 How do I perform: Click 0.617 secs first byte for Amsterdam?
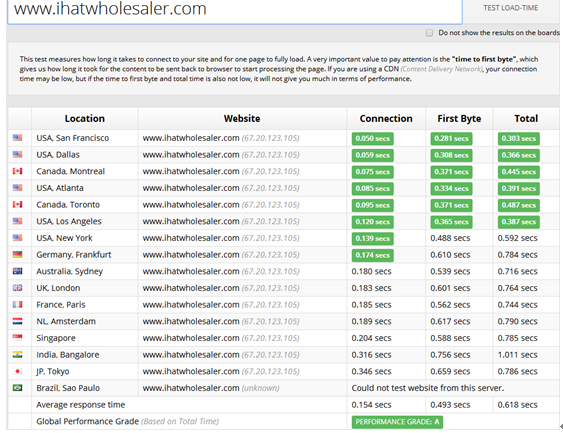click(450, 321)
